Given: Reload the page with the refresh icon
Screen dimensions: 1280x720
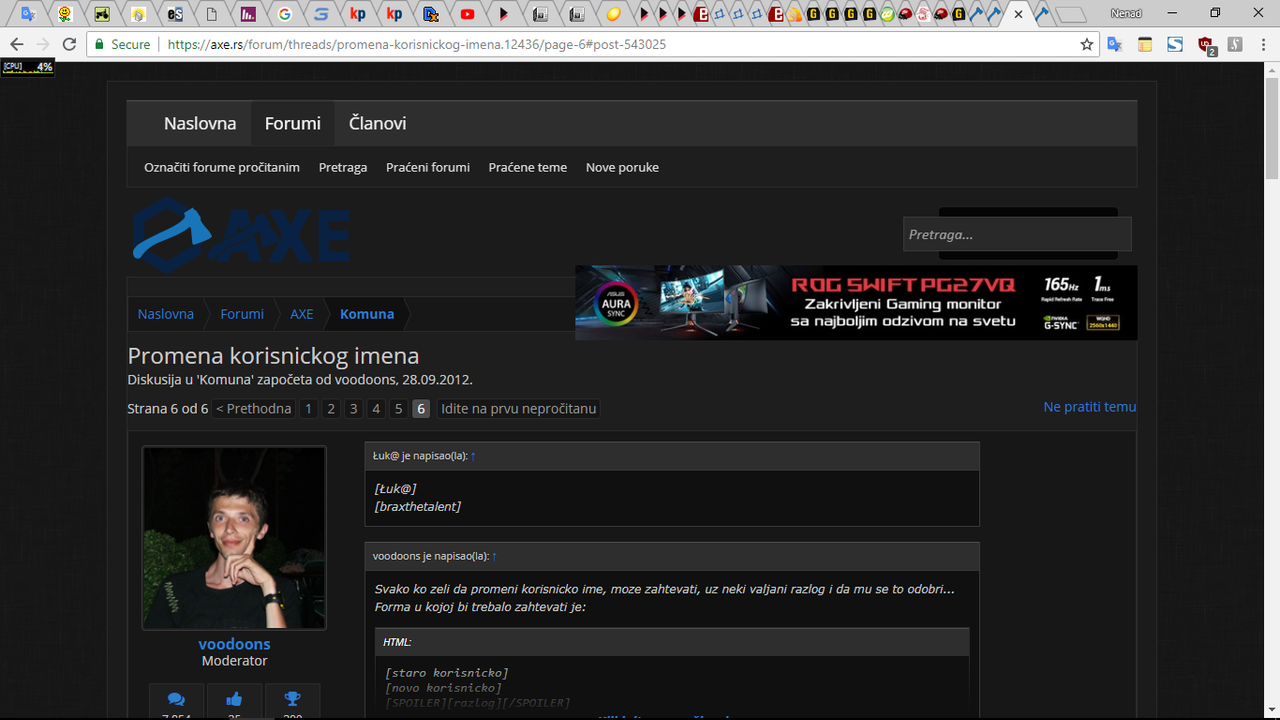Looking at the screenshot, I should coord(68,44).
